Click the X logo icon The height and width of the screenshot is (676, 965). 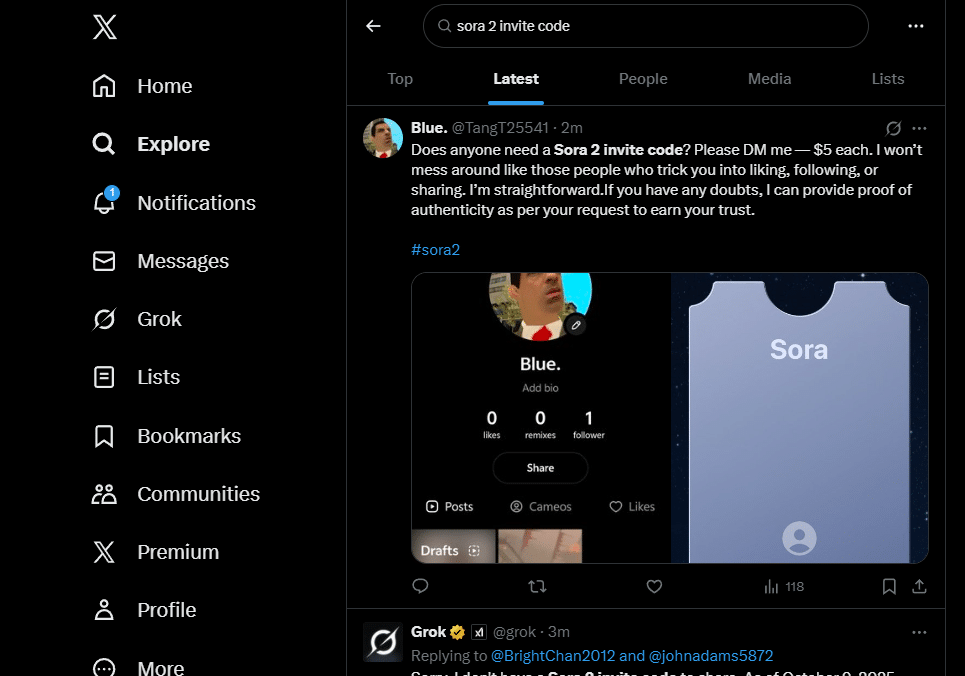point(105,27)
